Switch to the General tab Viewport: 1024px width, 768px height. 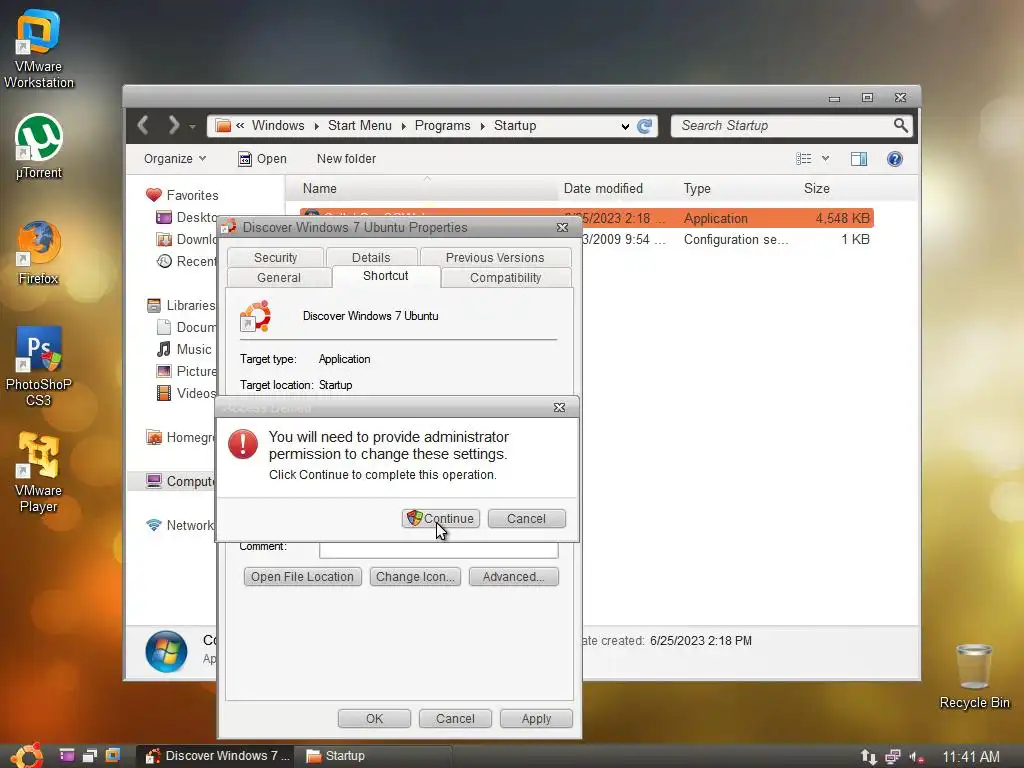pyautogui.click(x=279, y=278)
